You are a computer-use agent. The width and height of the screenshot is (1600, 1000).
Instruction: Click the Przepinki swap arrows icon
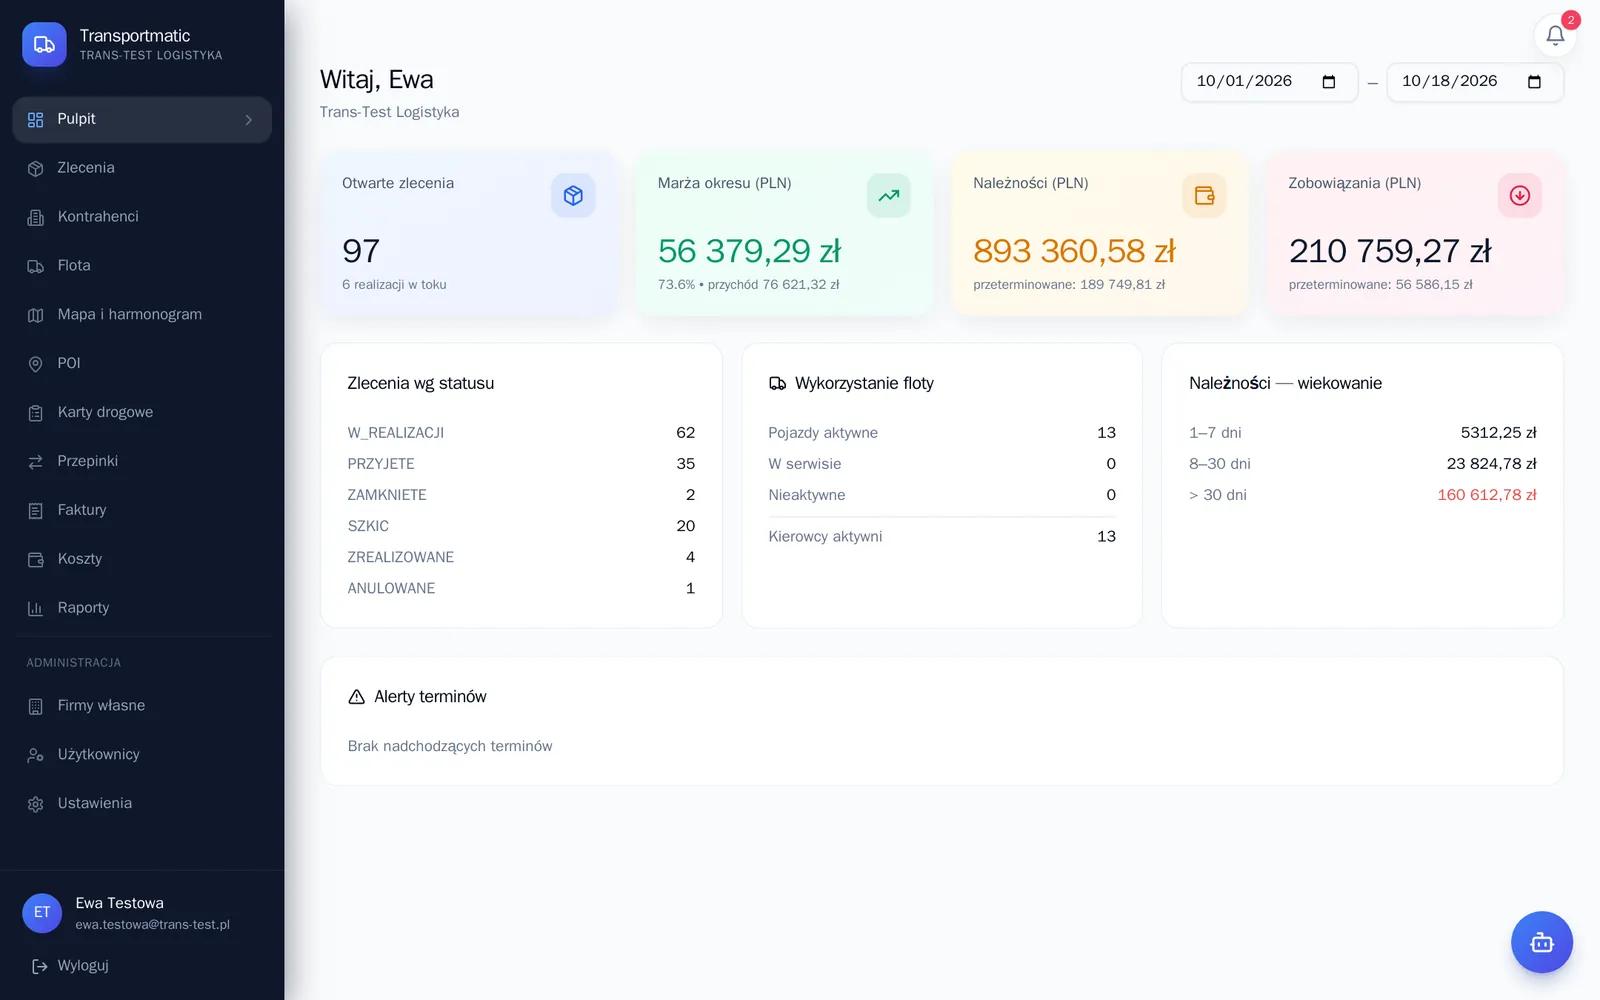pos(36,462)
